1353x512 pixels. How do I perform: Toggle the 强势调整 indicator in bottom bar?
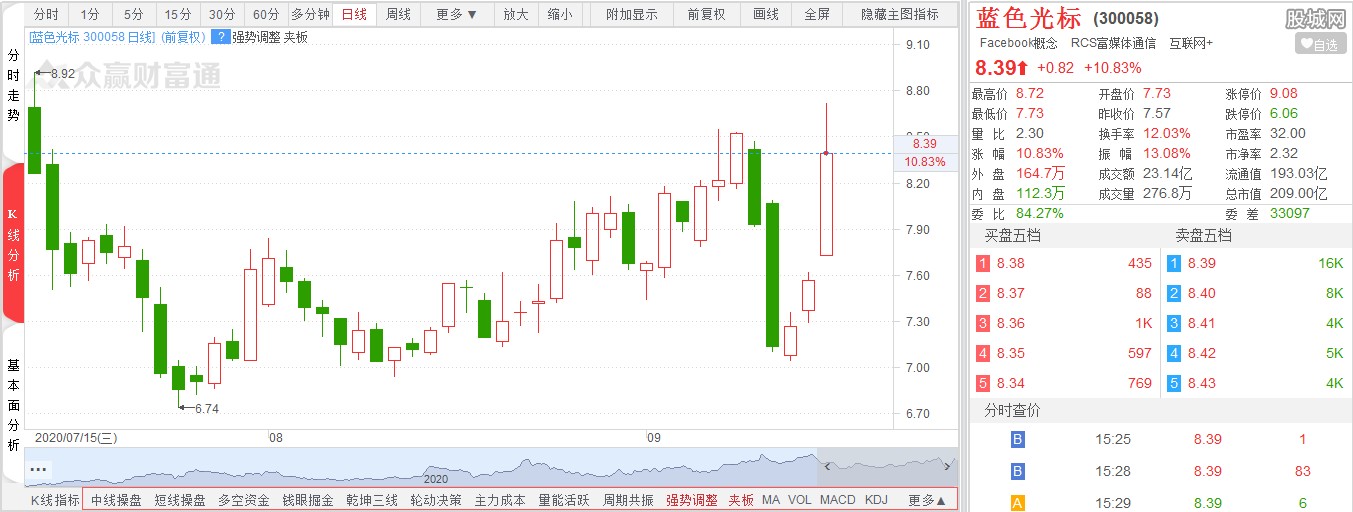tap(692, 500)
